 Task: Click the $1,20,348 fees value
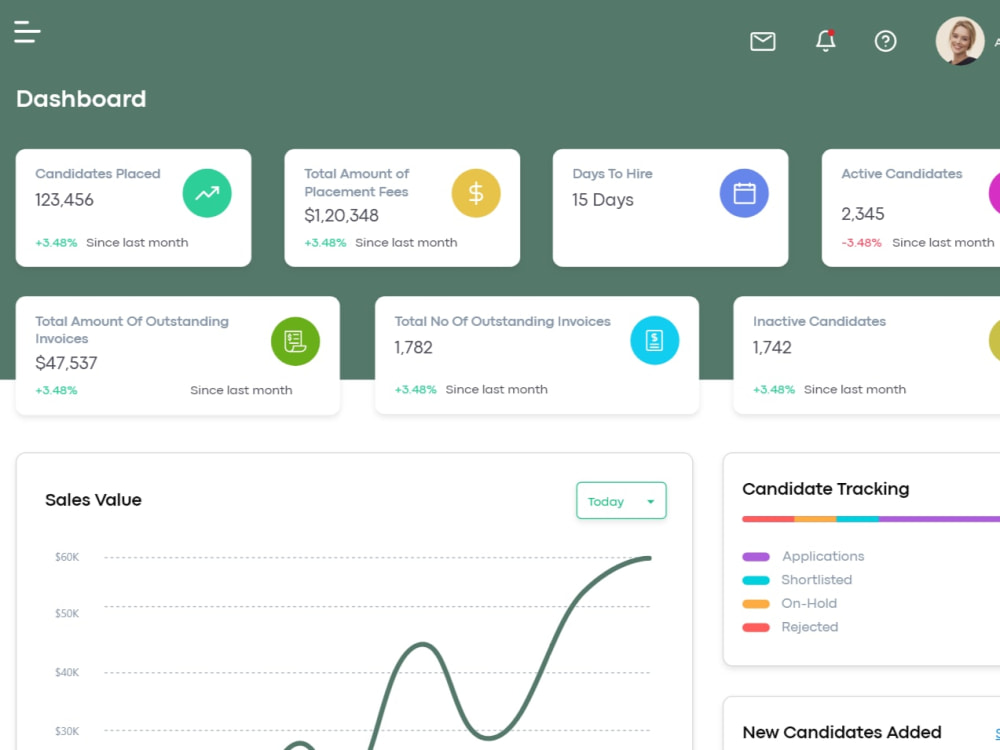341,216
